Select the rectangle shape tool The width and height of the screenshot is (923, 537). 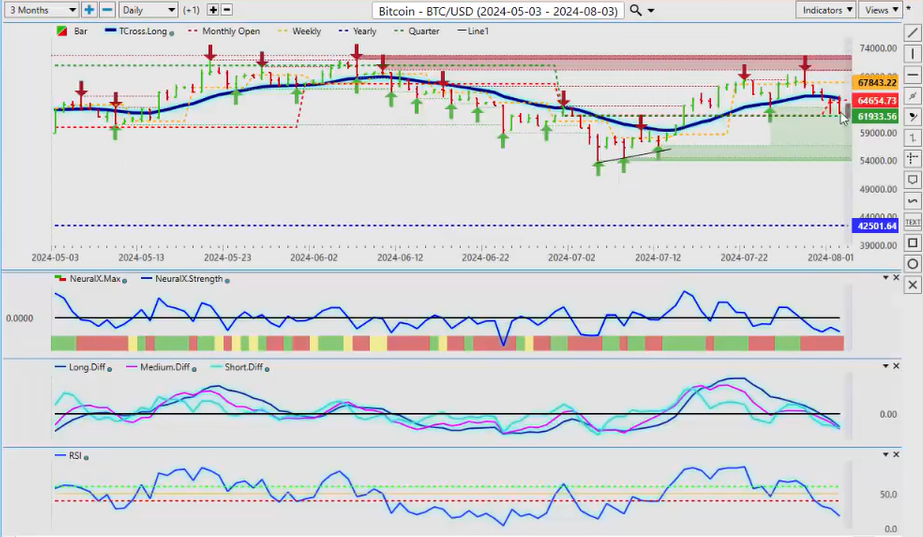912,243
